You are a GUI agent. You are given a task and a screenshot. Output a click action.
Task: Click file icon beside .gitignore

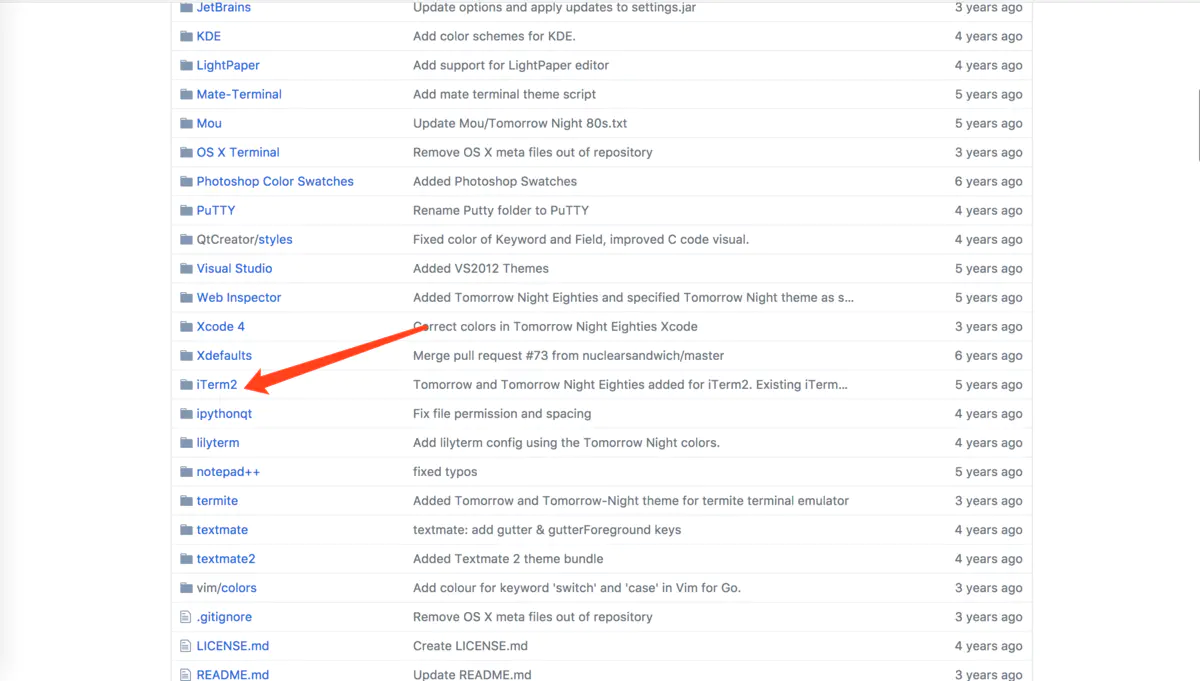click(x=185, y=617)
